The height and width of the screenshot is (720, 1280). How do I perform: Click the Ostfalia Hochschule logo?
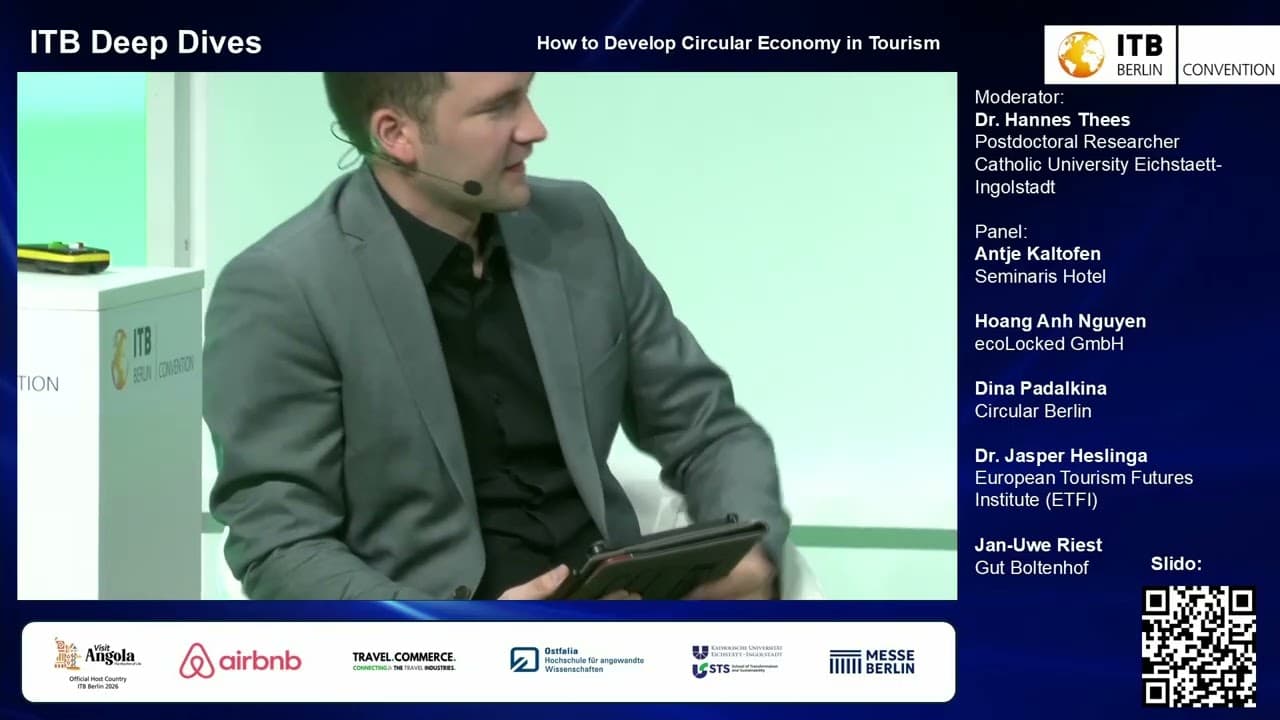click(x=577, y=660)
